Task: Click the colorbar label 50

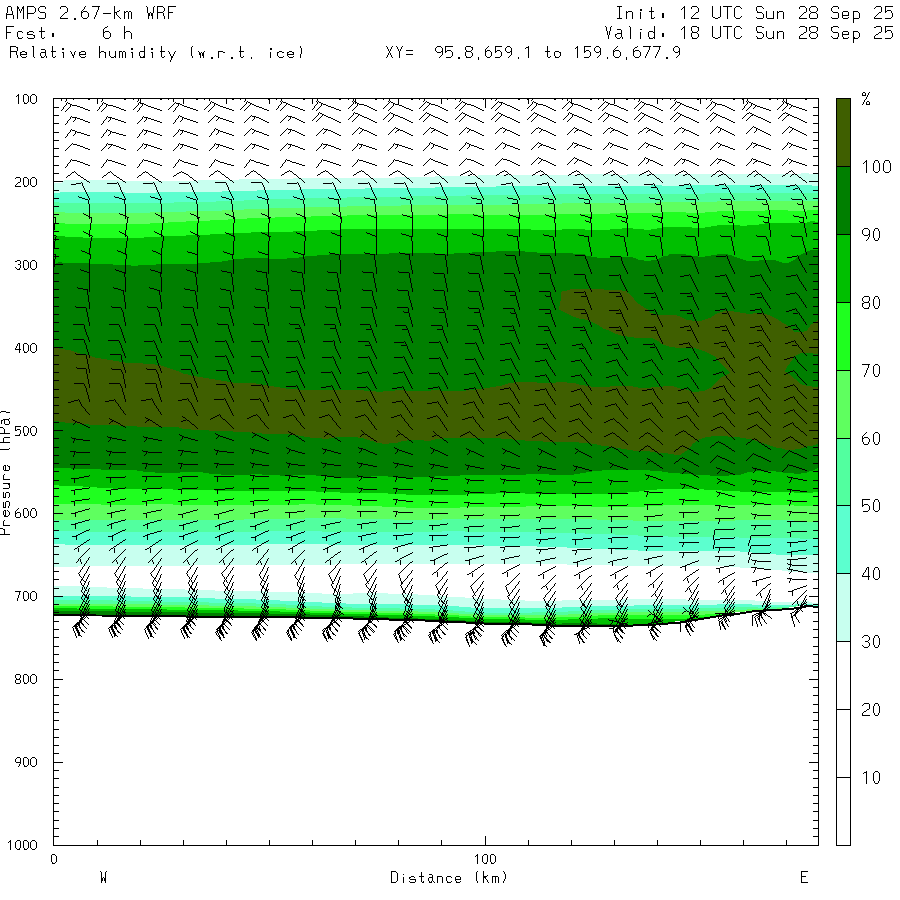Action: [871, 506]
